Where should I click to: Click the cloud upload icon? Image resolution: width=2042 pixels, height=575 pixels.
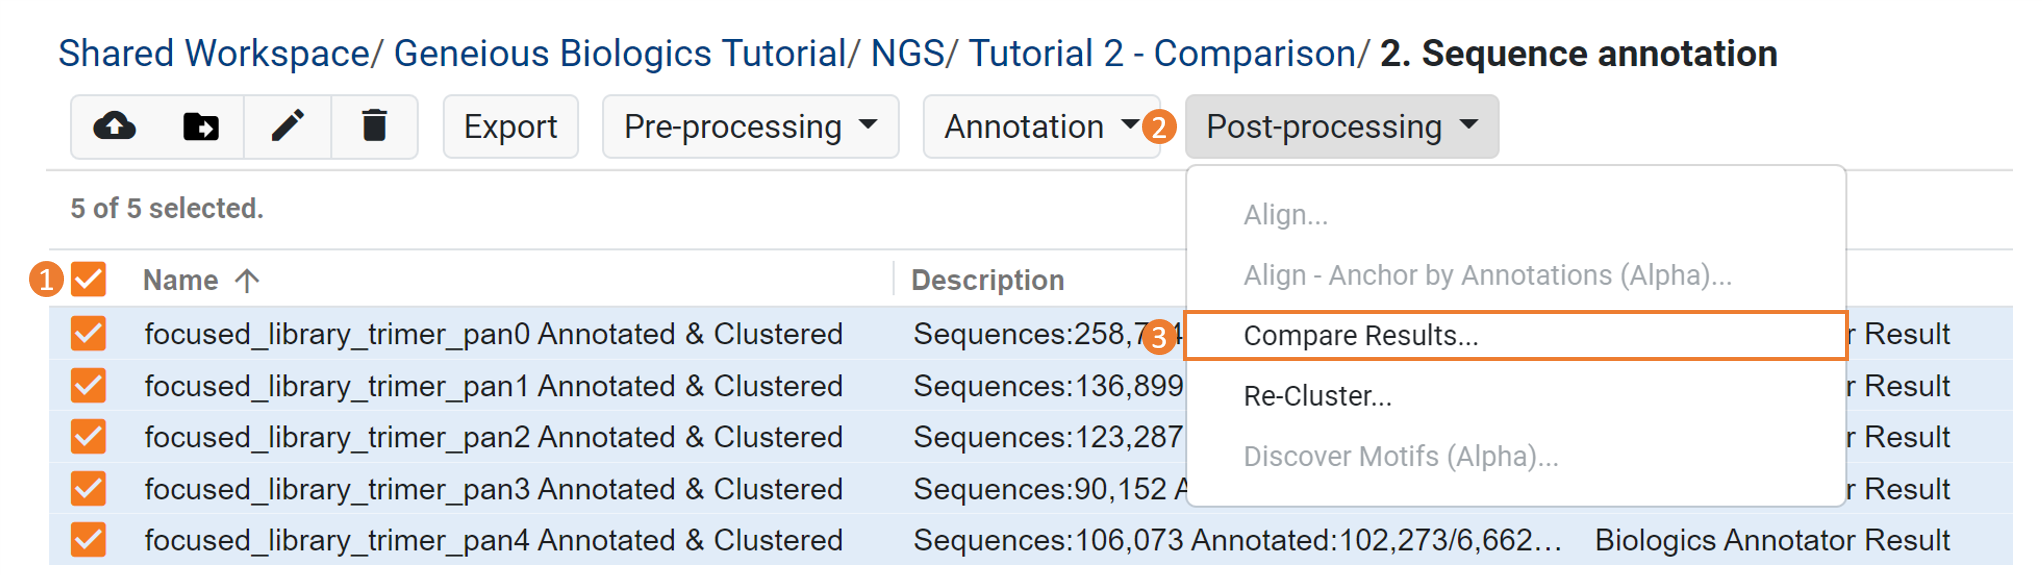114,127
